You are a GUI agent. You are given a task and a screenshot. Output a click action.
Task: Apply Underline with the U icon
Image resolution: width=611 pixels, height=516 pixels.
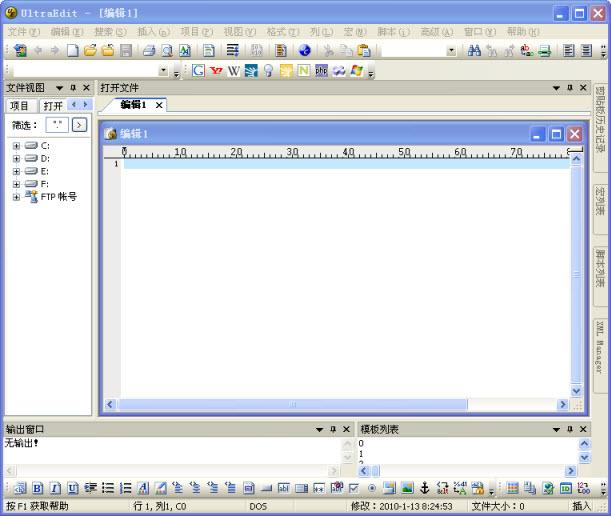[x=72, y=488]
